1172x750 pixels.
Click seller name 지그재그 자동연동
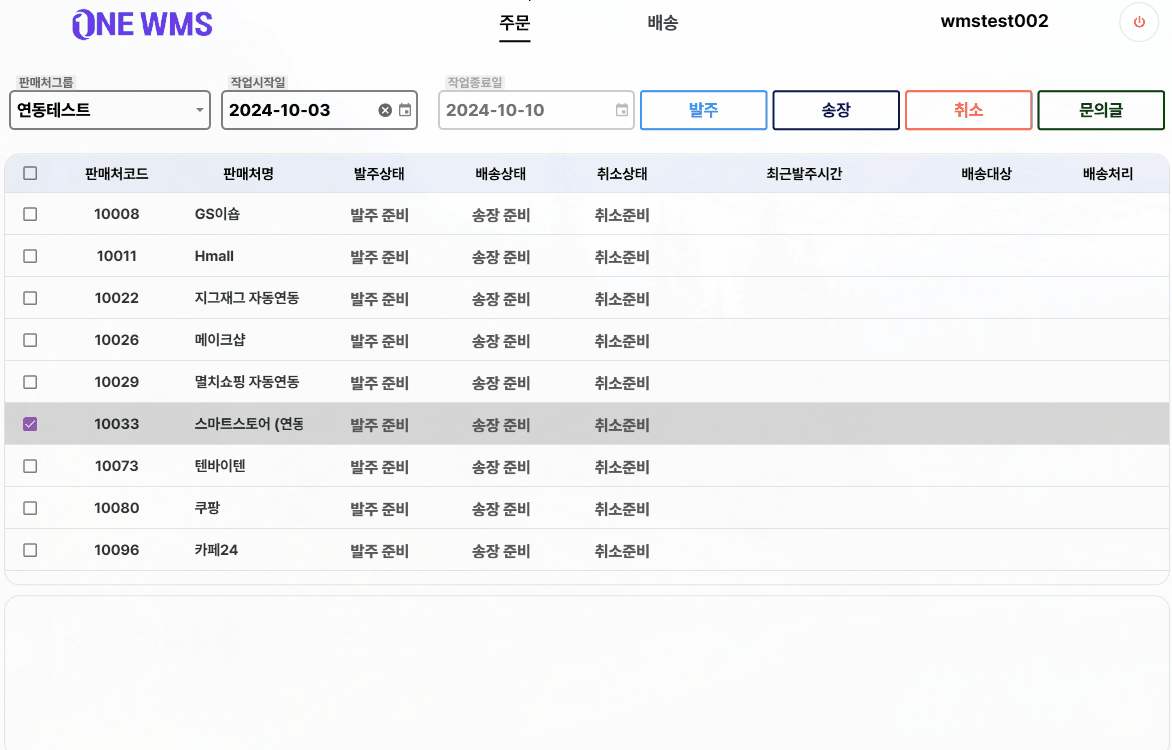pyautogui.click(x=247, y=298)
